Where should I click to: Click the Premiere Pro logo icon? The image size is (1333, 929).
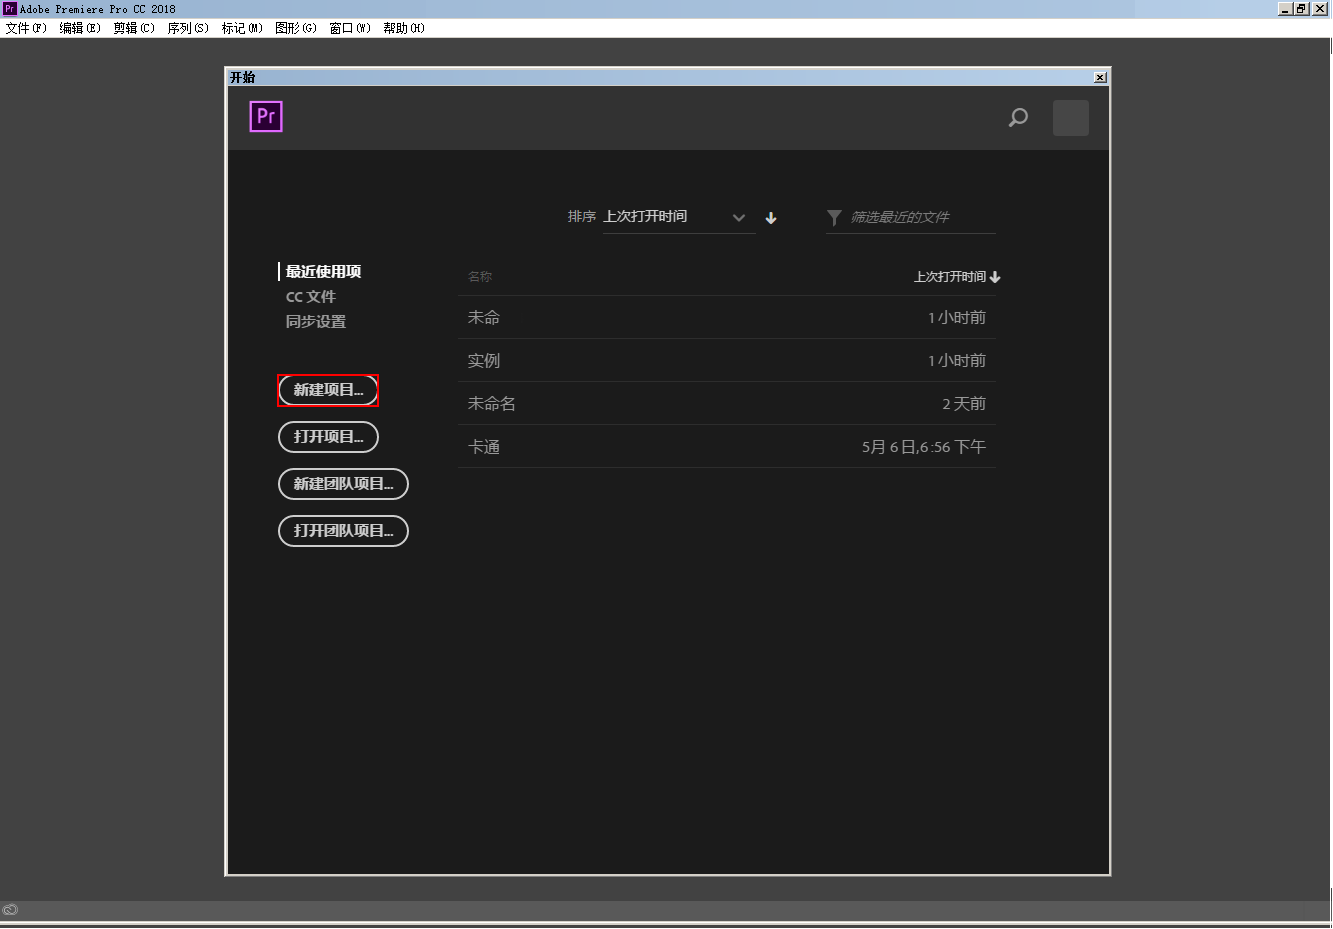(266, 117)
